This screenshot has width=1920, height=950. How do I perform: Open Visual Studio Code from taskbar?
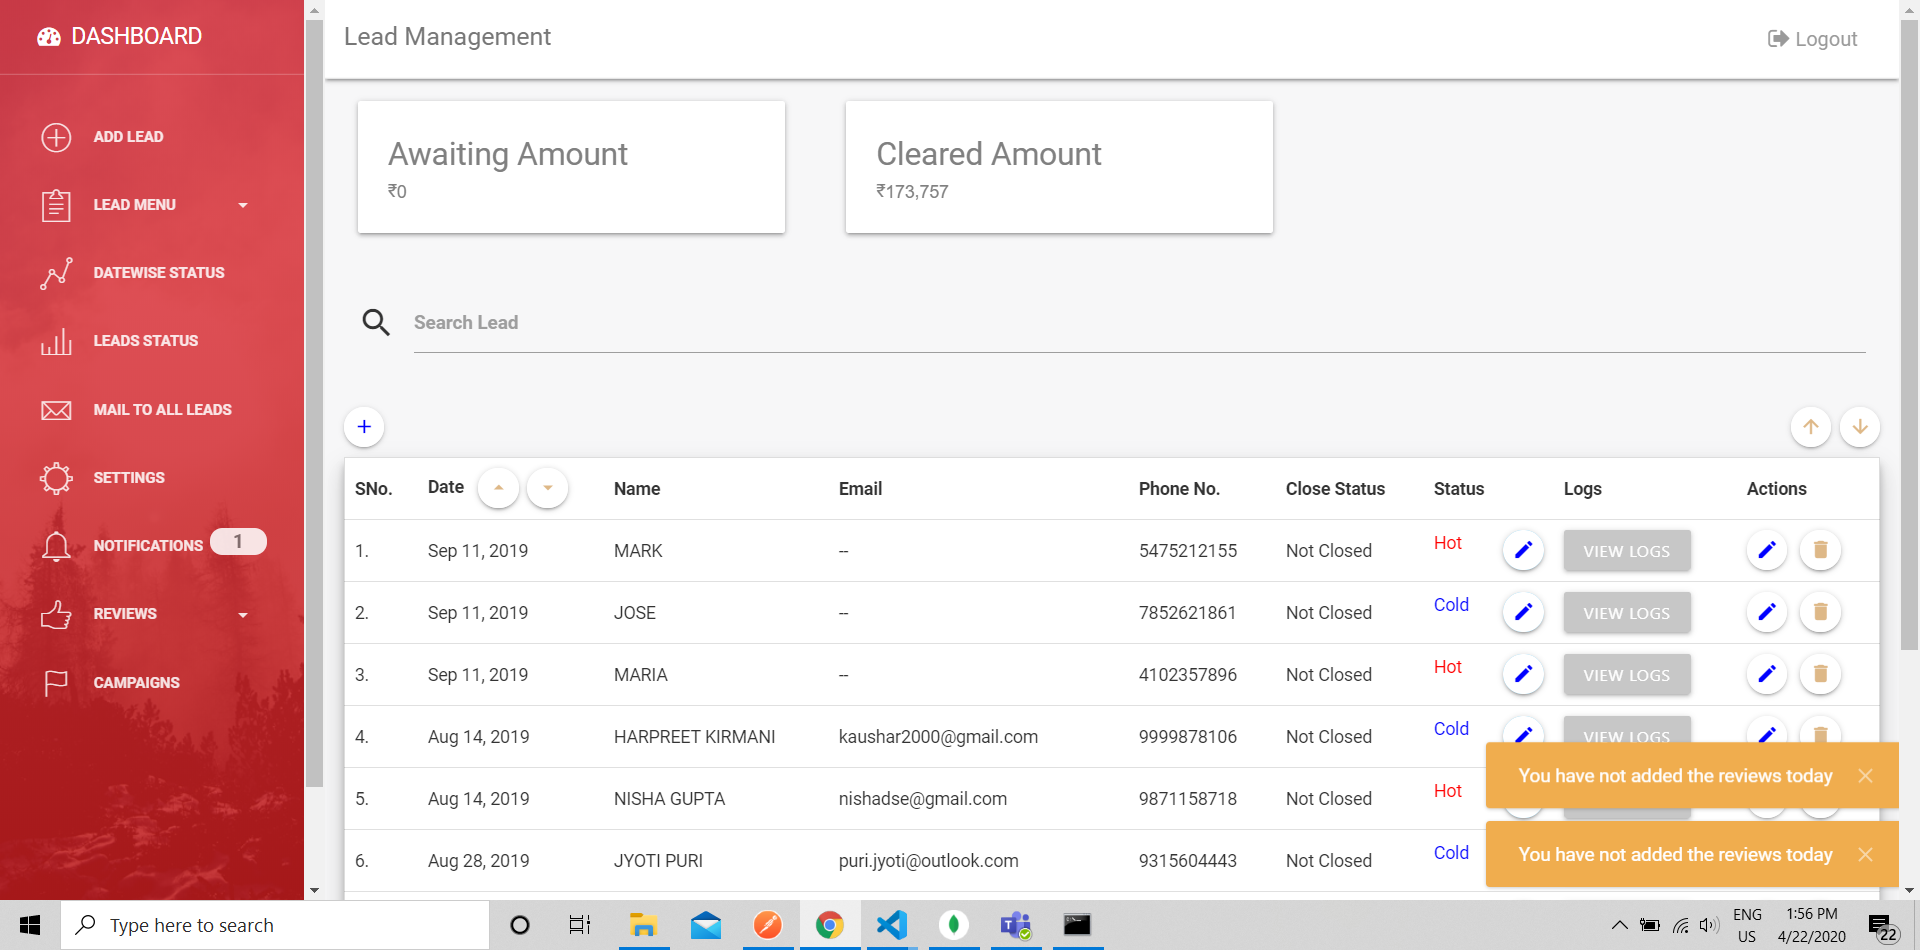point(891,925)
